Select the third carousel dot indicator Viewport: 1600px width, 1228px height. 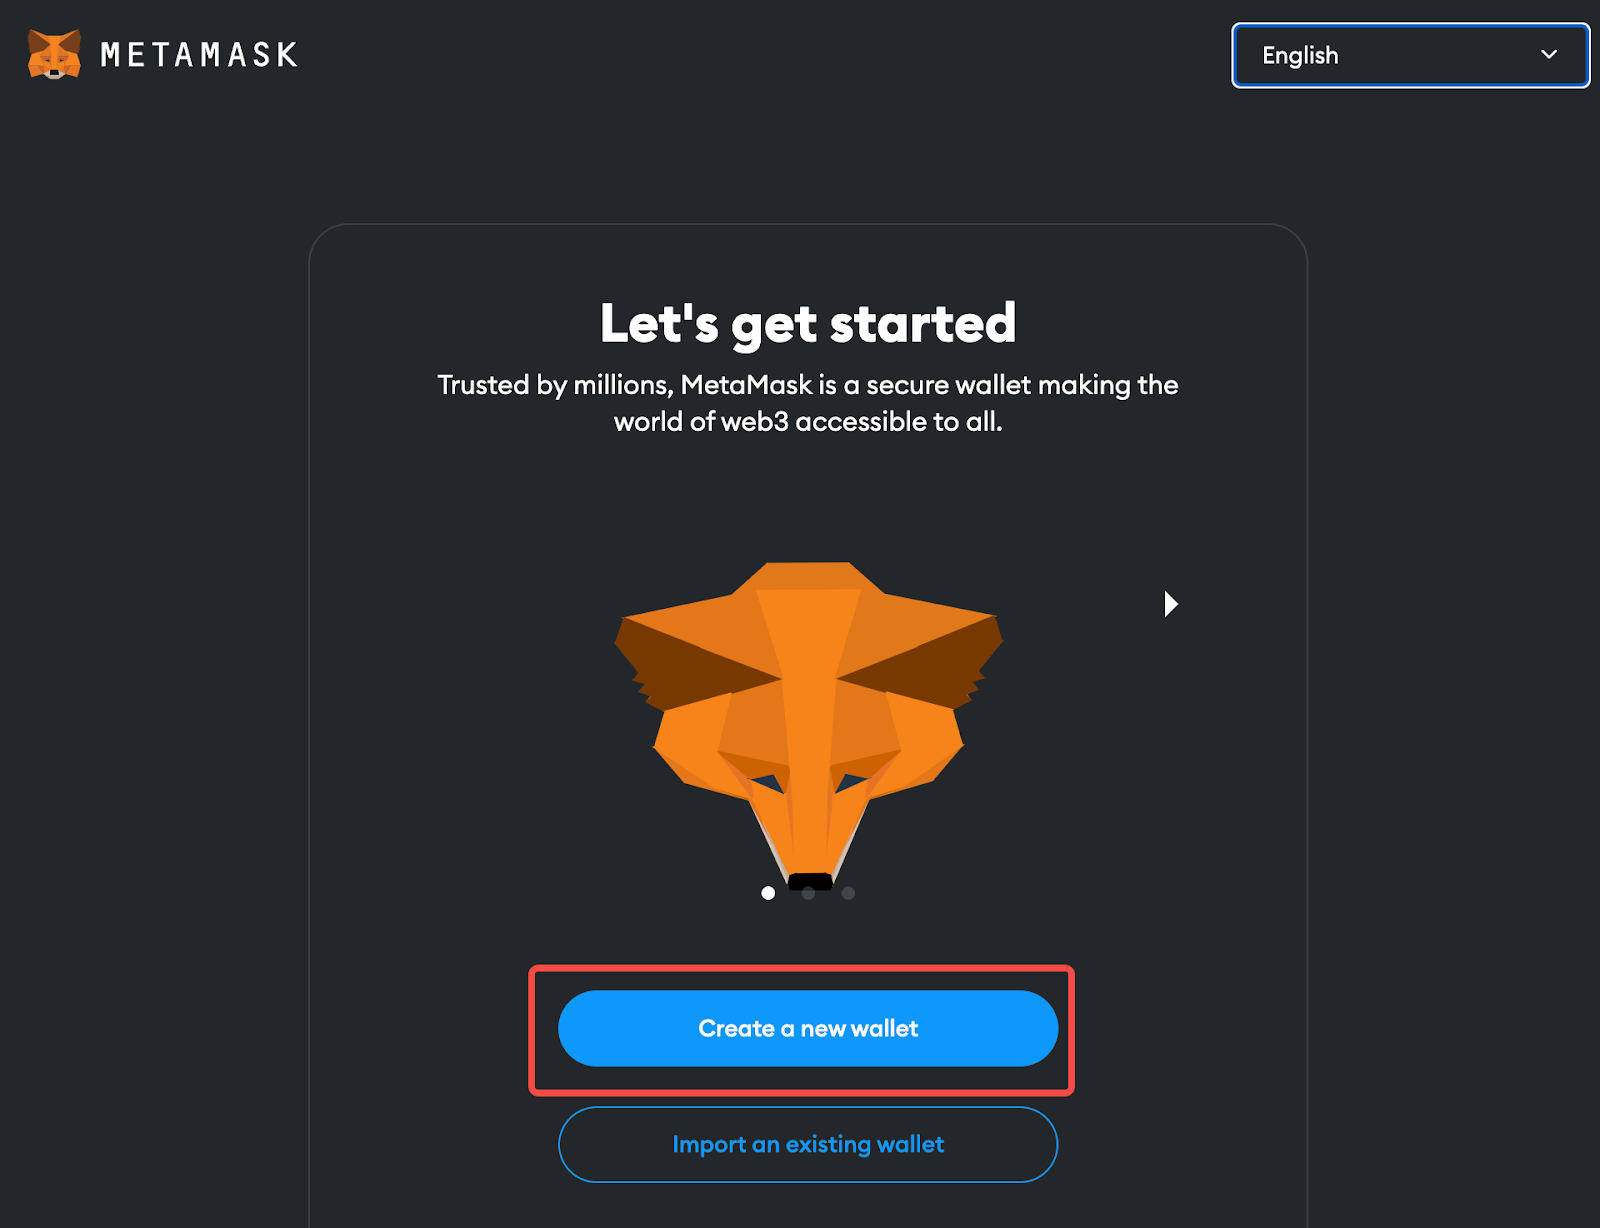848,893
